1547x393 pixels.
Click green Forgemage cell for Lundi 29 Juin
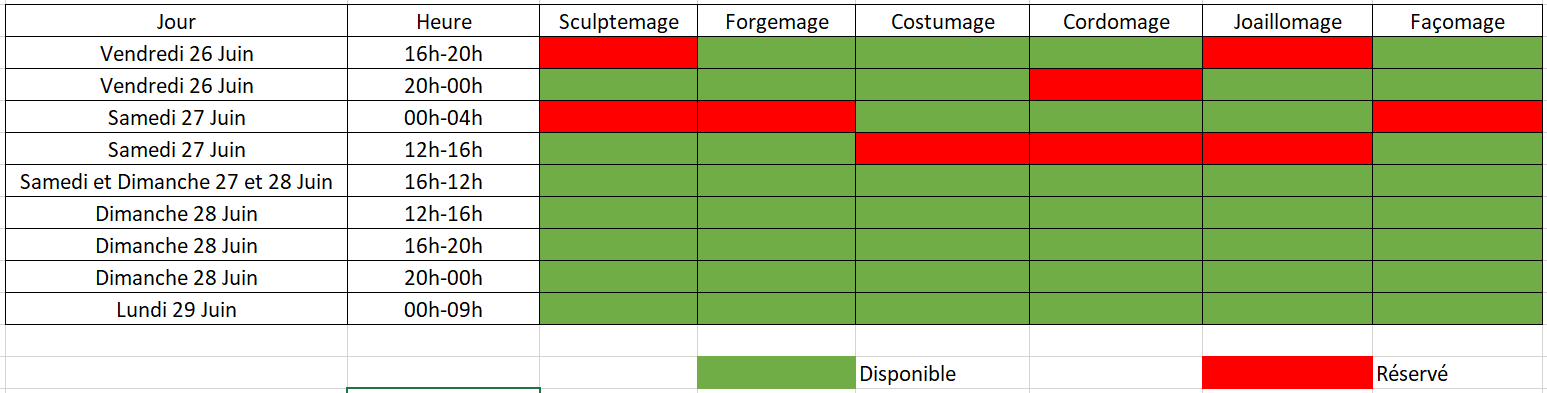coord(776,309)
